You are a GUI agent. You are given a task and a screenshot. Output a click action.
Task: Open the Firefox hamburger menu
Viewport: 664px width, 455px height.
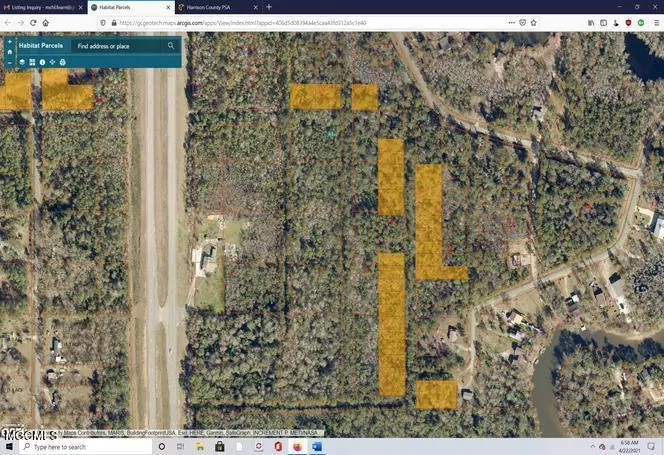pos(655,22)
